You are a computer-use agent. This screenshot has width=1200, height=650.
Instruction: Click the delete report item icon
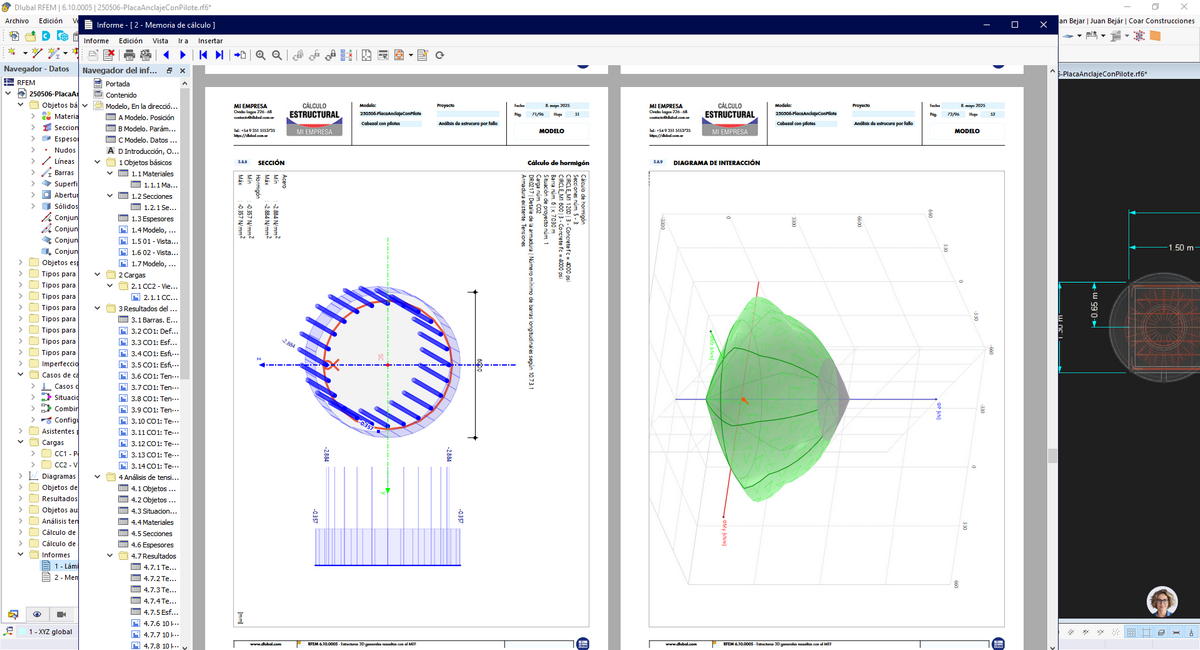109,55
